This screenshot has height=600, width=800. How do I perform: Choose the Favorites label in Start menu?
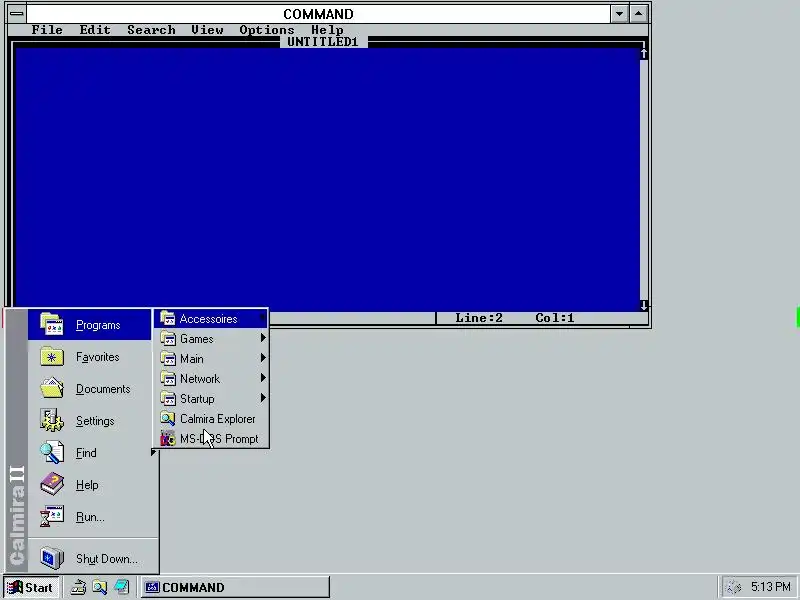[97, 357]
